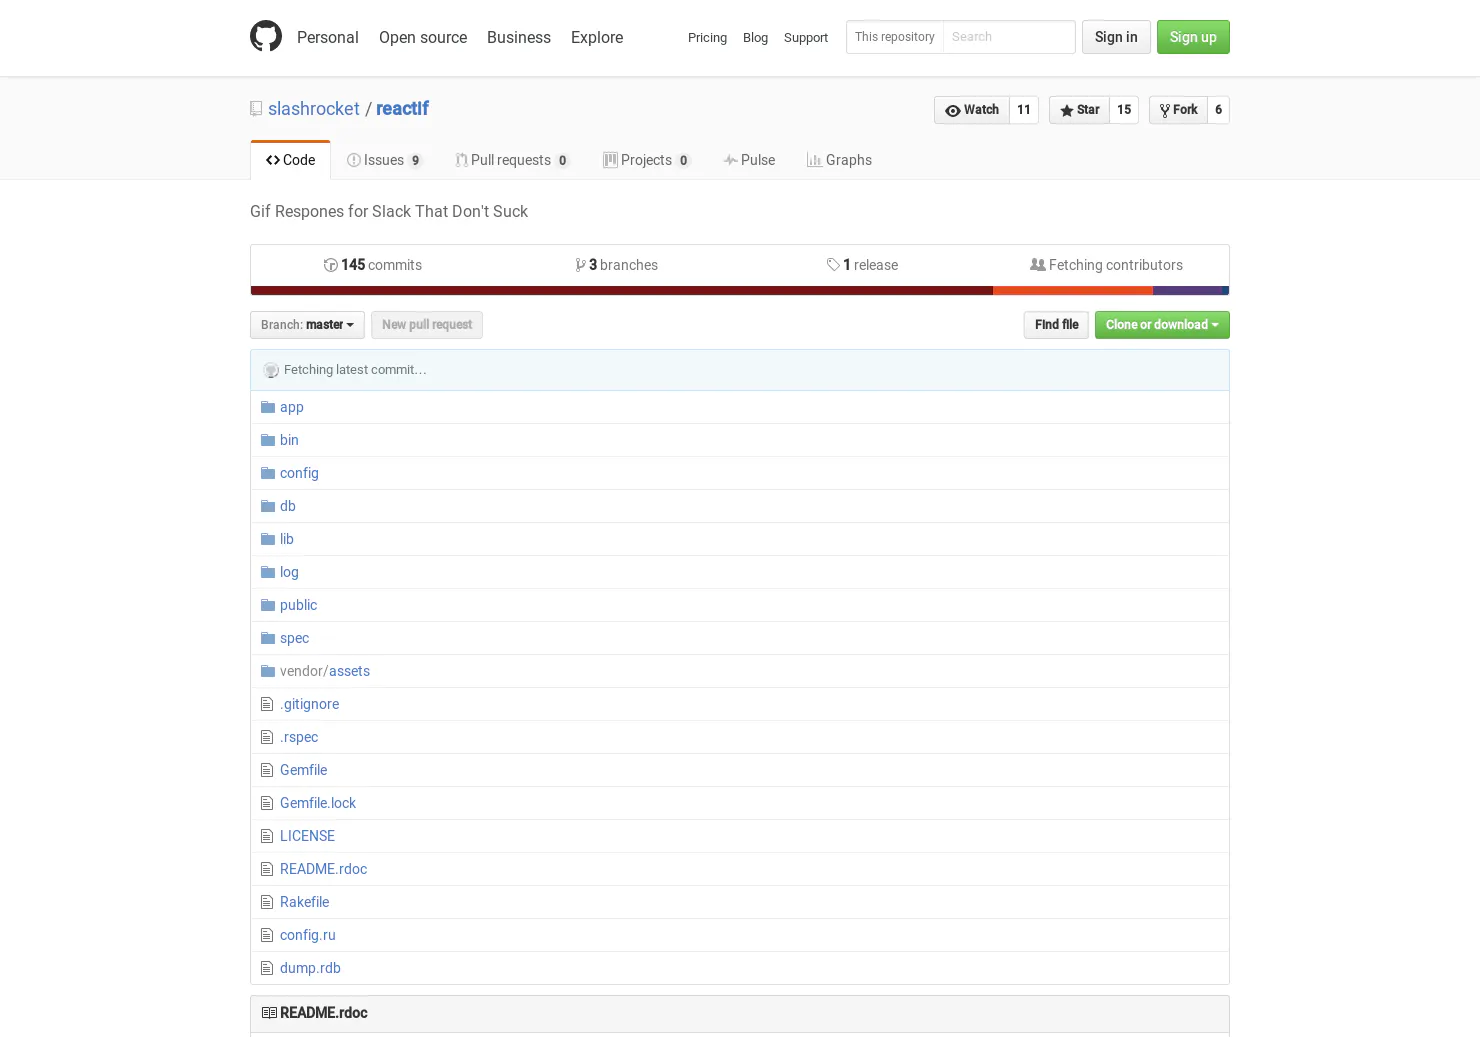Click the orange language bar segment
Viewport: 1480px width, 1037px height.
[1073, 291]
